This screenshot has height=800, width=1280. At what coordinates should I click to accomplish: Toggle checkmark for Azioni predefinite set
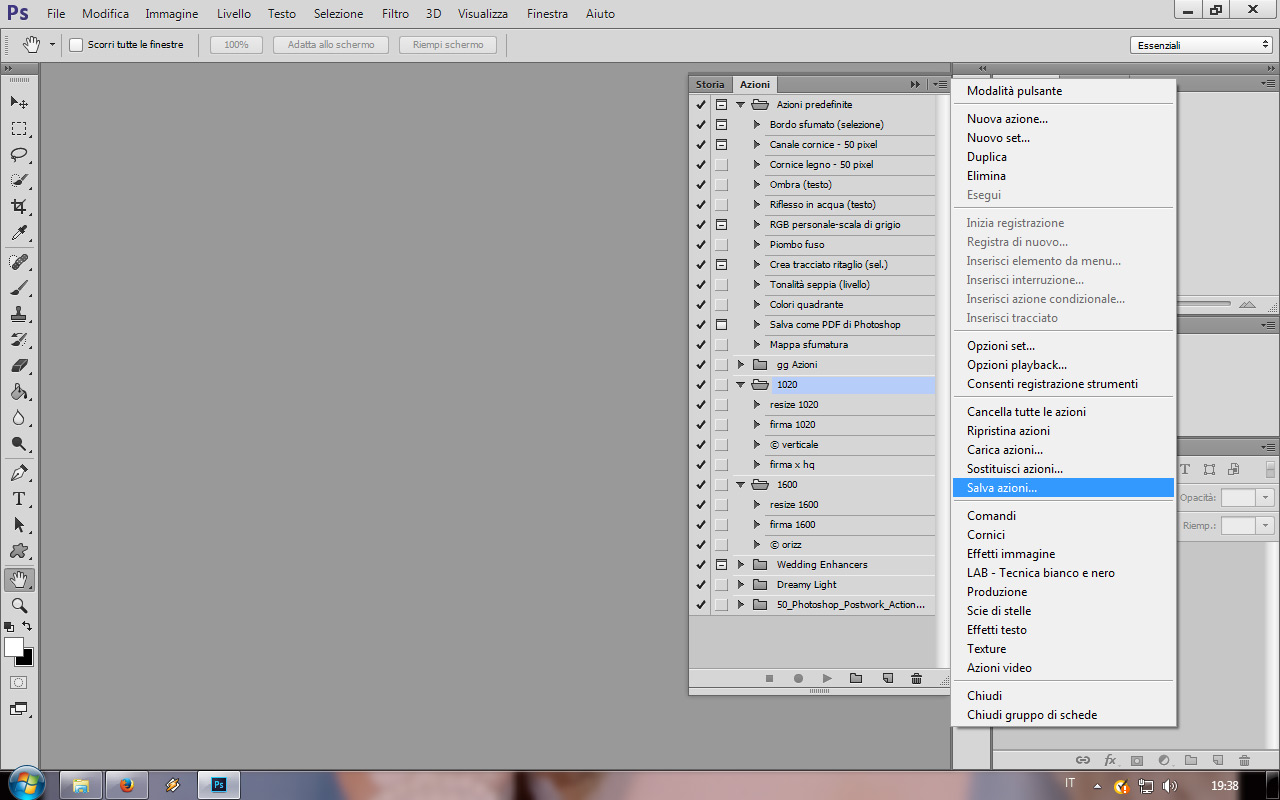tap(700, 104)
